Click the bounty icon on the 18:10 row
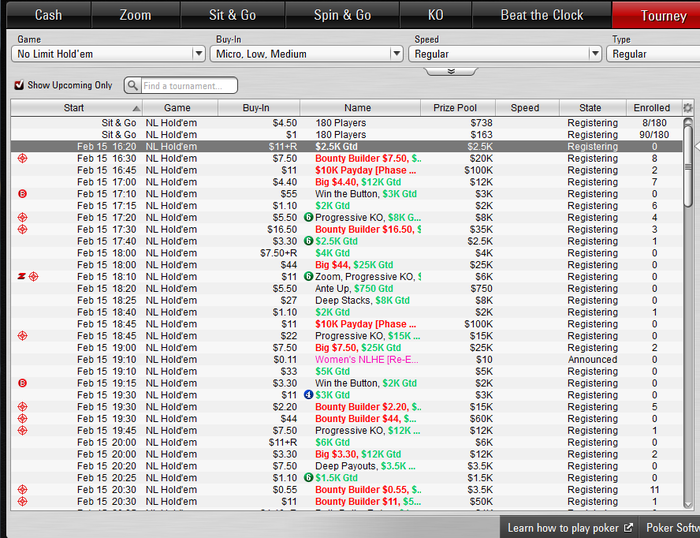This screenshot has width=700, height=538. pos(33,276)
